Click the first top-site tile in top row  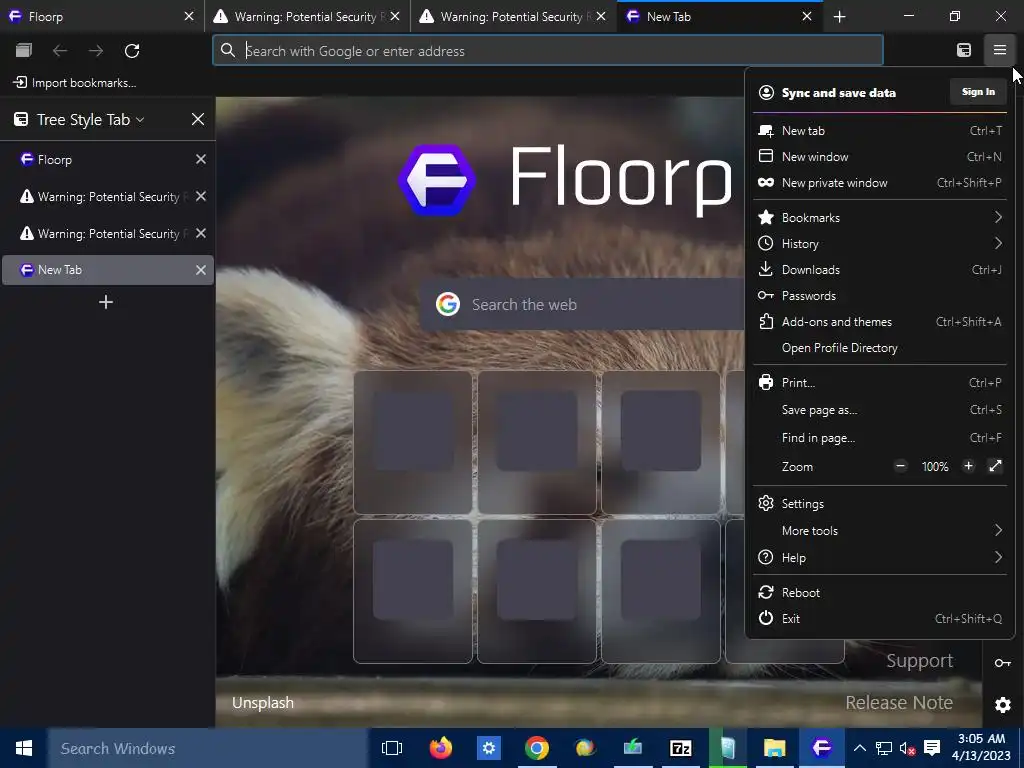click(413, 442)
